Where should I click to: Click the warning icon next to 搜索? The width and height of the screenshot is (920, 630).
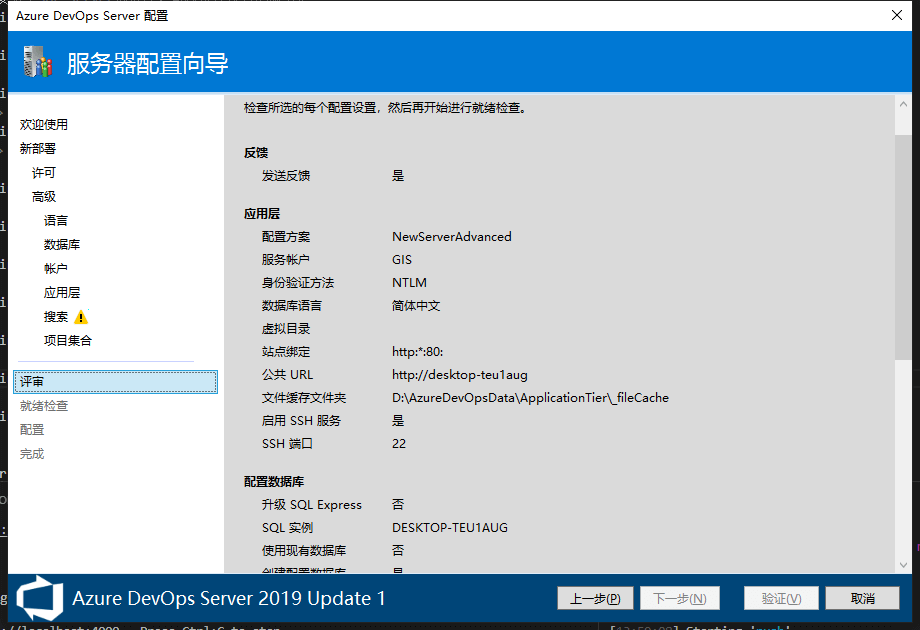pyautogui.click(x=82, y=317)
